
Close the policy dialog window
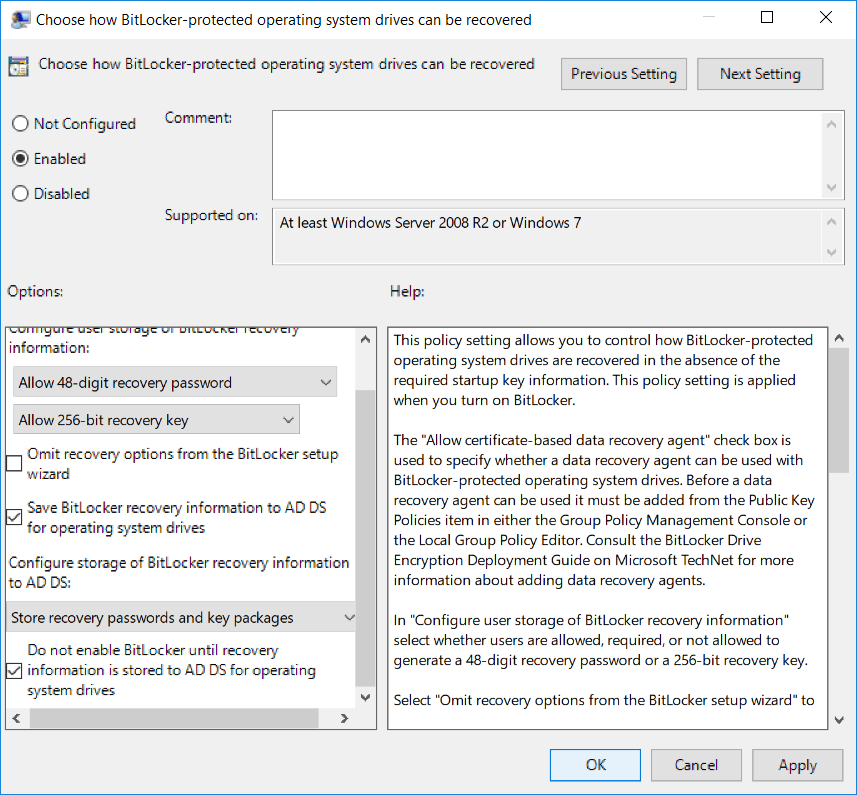(x=826, y=17)
